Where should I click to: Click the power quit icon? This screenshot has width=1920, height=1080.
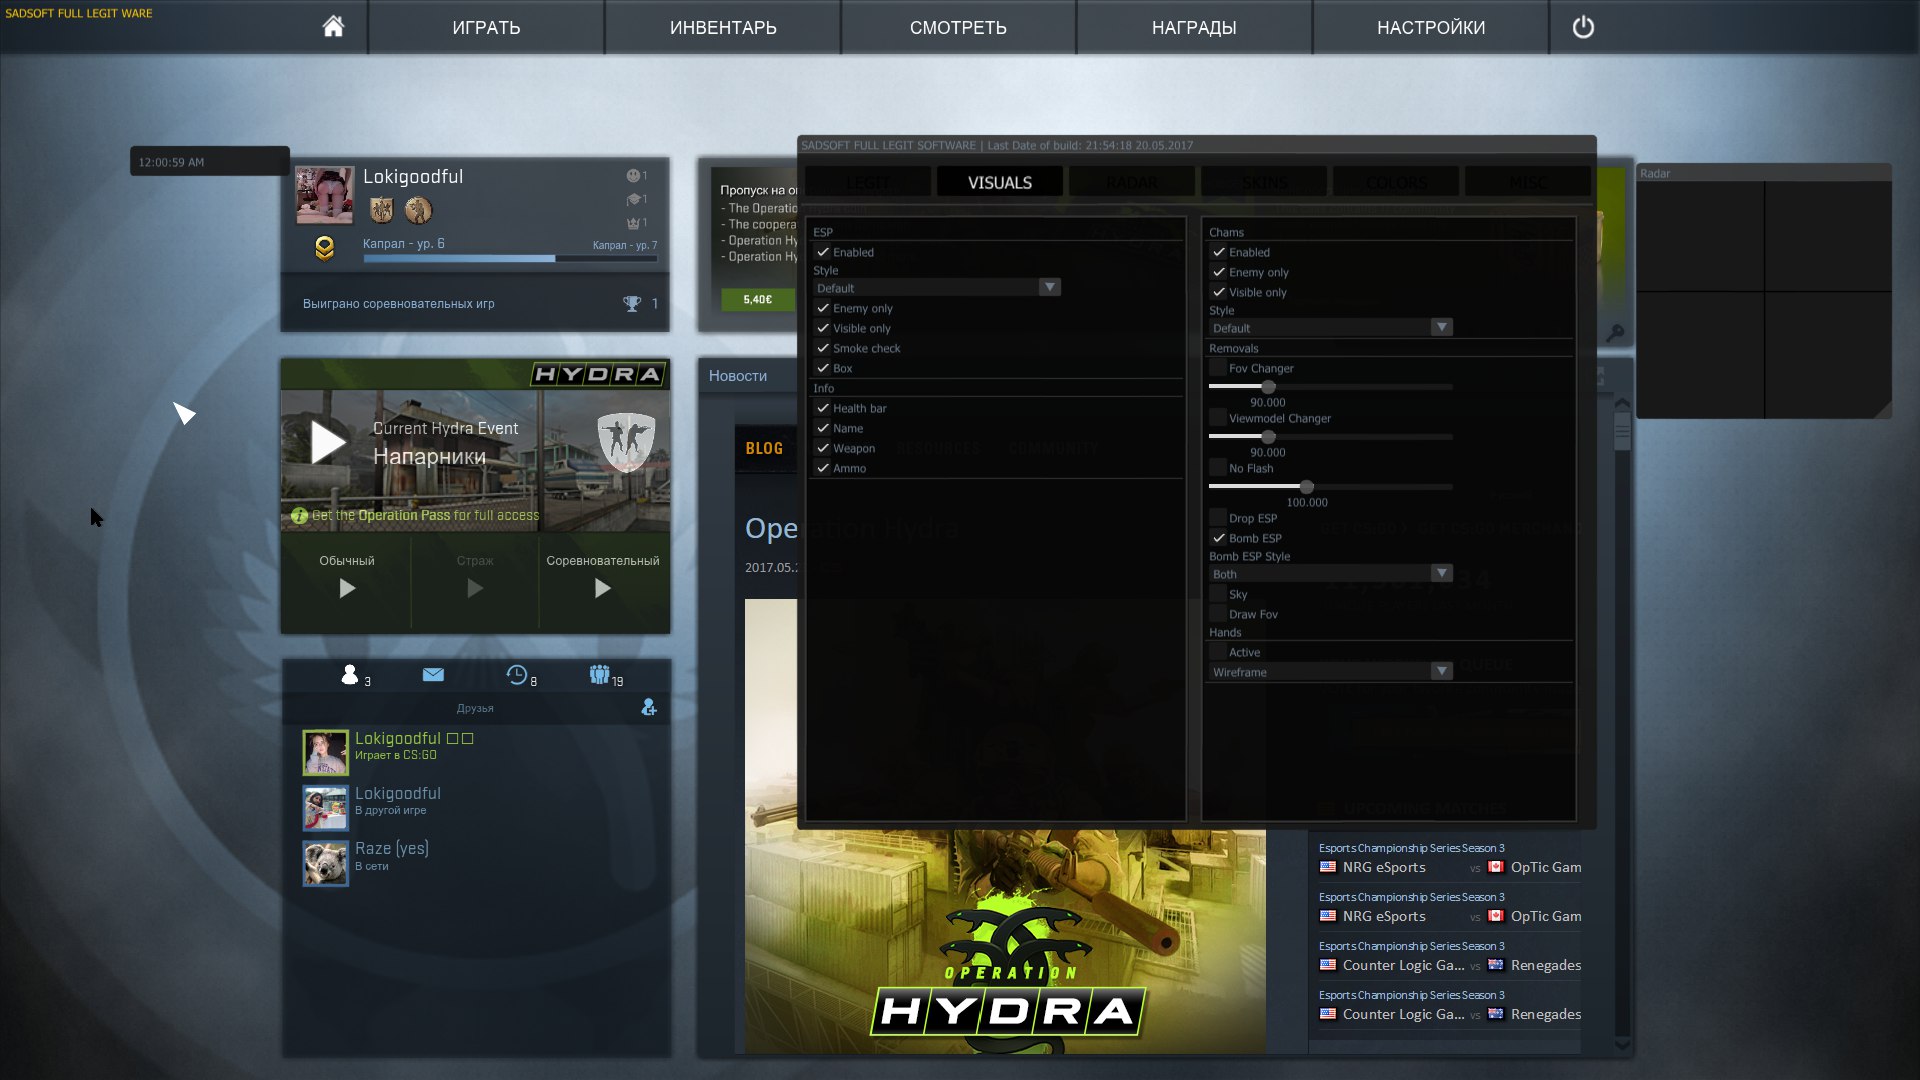[1583, 27]
